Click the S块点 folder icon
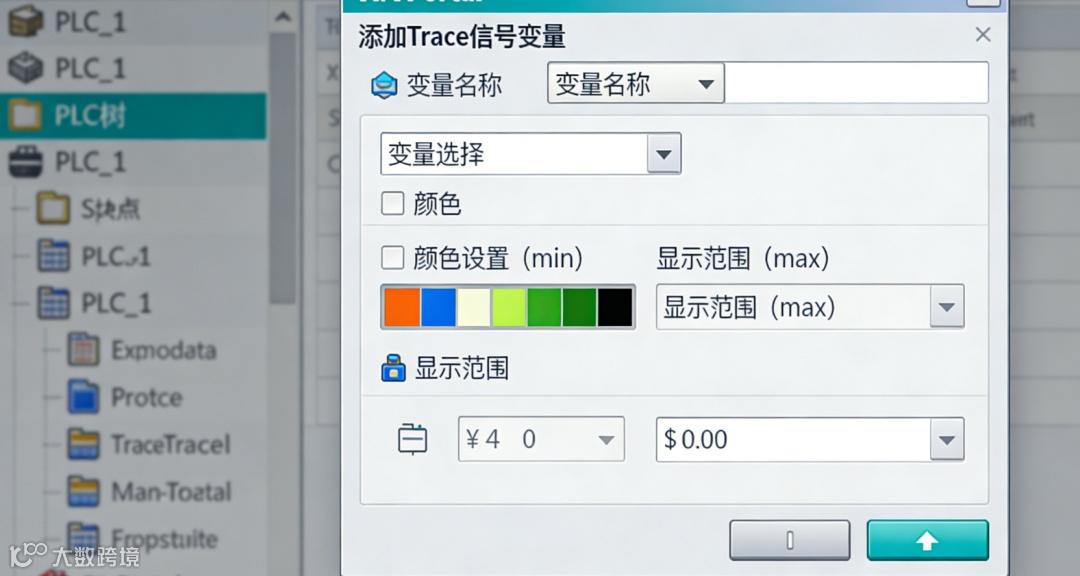 pos(53,209)
